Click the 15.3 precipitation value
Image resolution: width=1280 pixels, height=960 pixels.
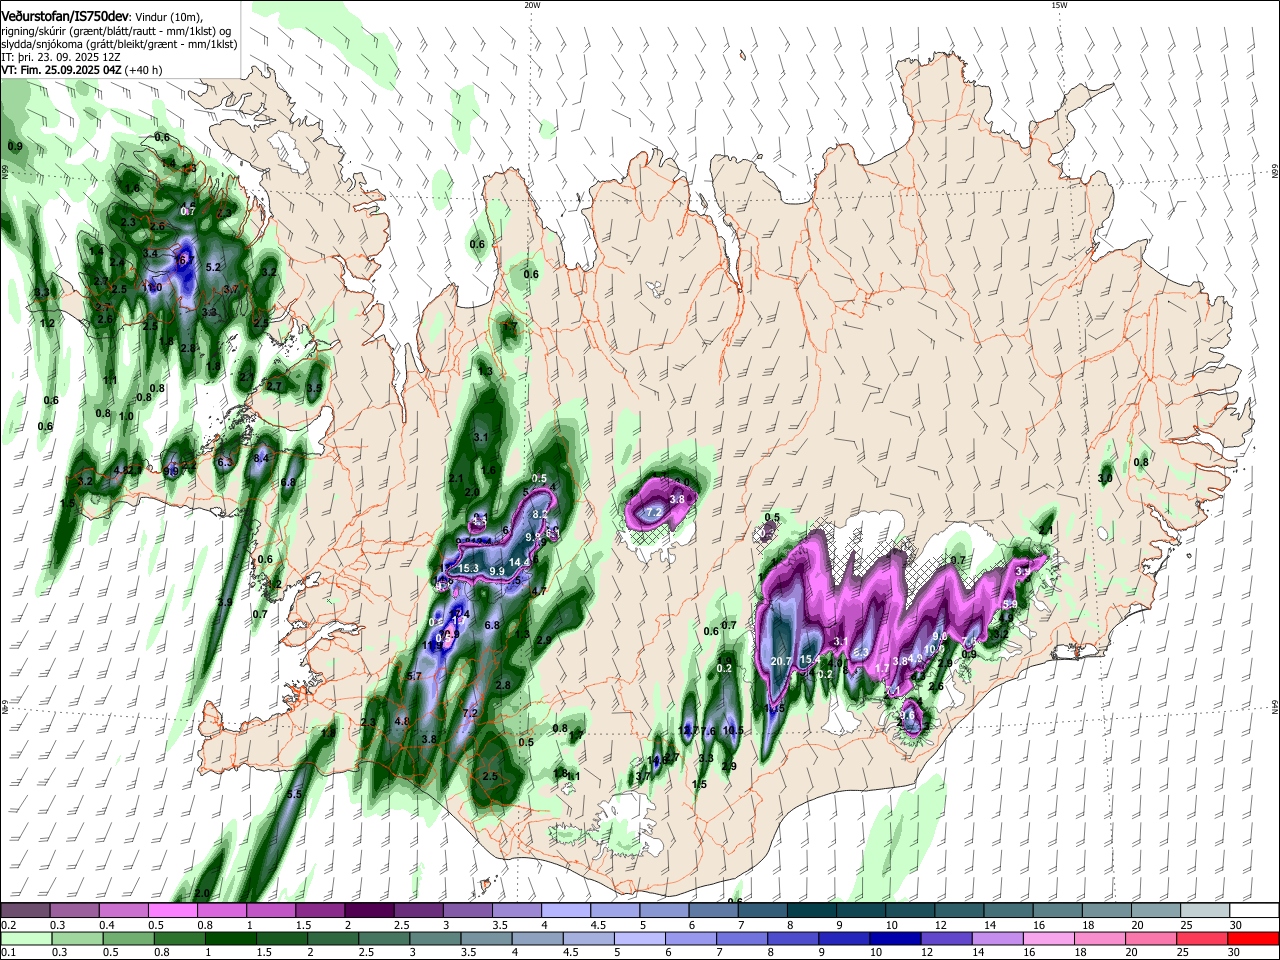(469, 568)
